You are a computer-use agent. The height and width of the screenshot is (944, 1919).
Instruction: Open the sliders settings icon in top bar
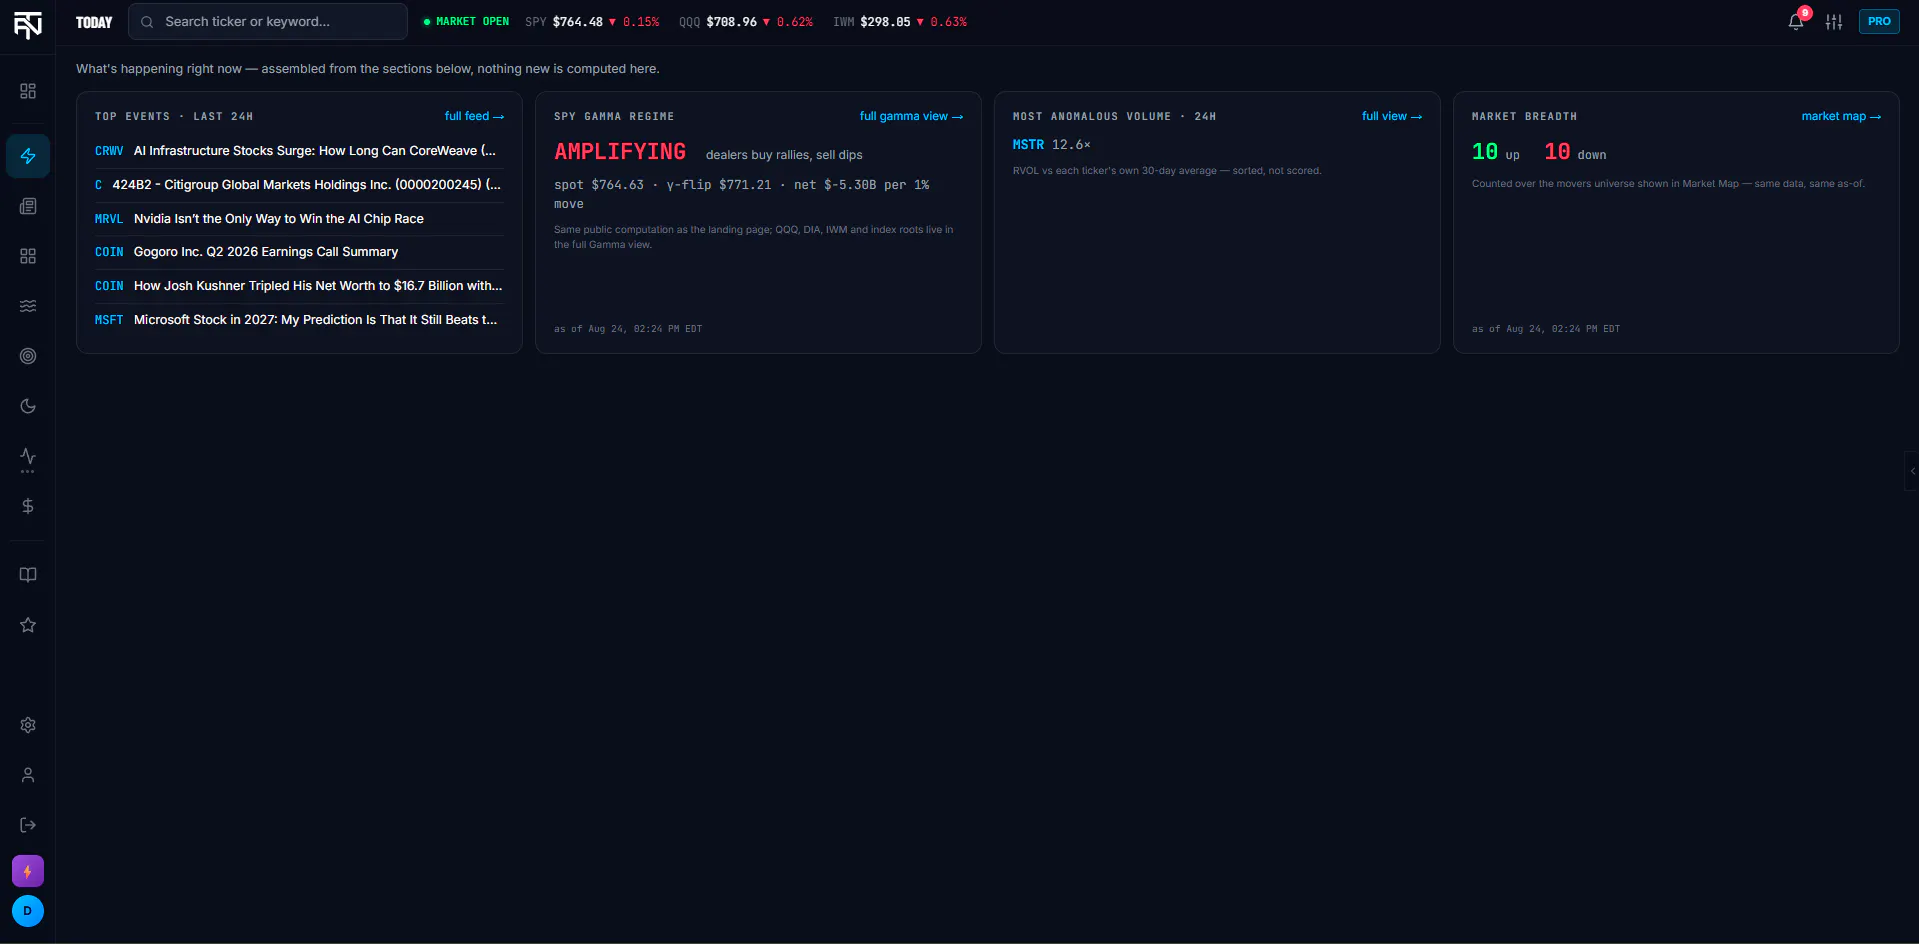click(x=1834, y=22)
